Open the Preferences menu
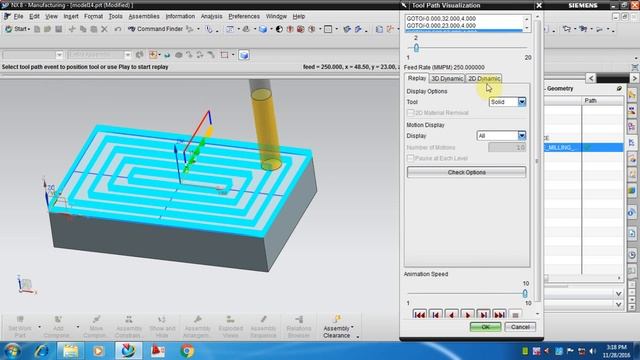Screen dimensions: 640x360 [x=244, y=16]
